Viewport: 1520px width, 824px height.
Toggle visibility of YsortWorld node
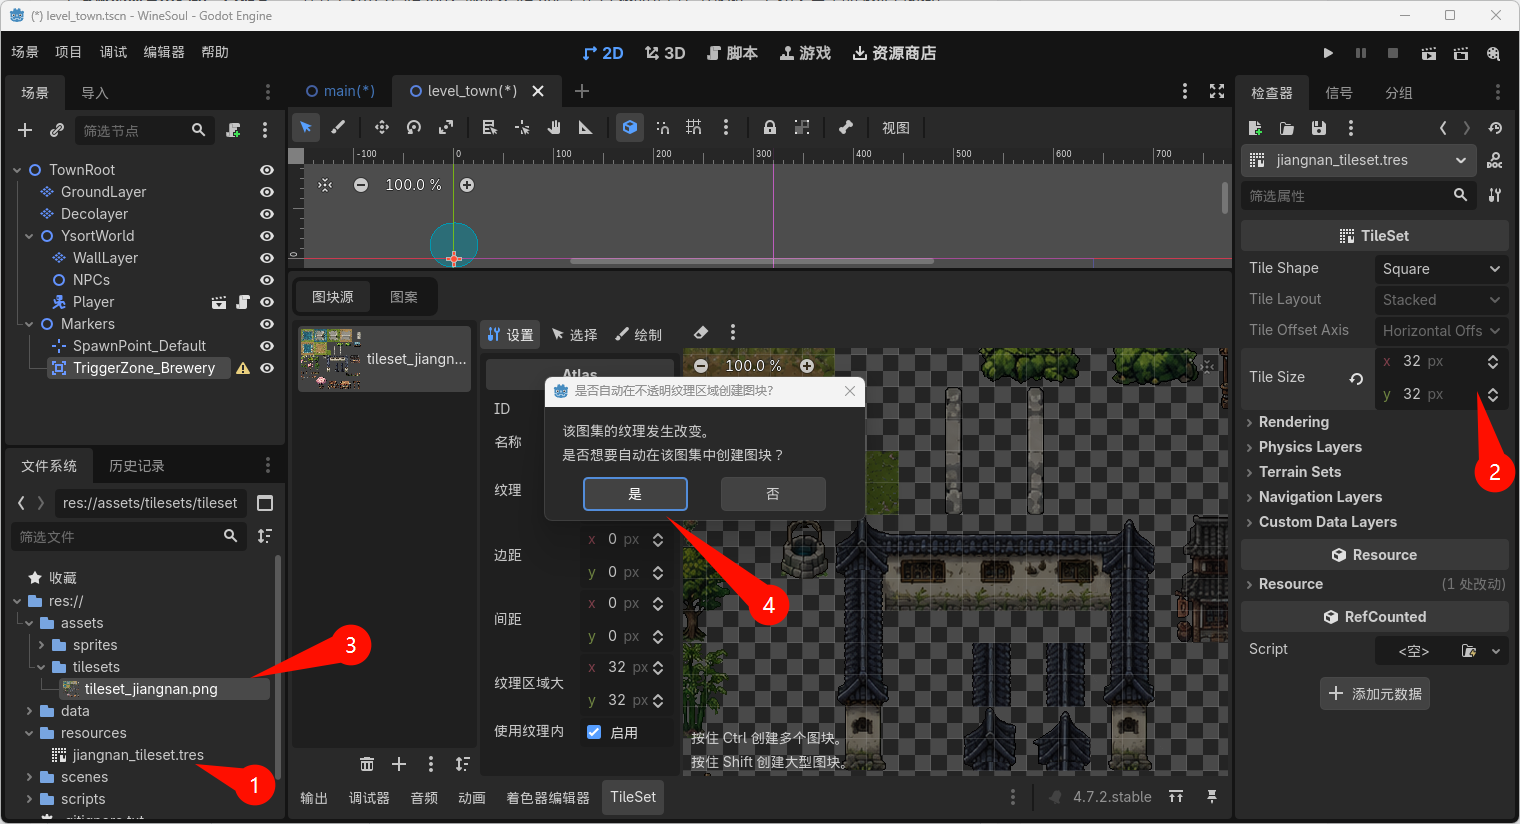[267, 236]
